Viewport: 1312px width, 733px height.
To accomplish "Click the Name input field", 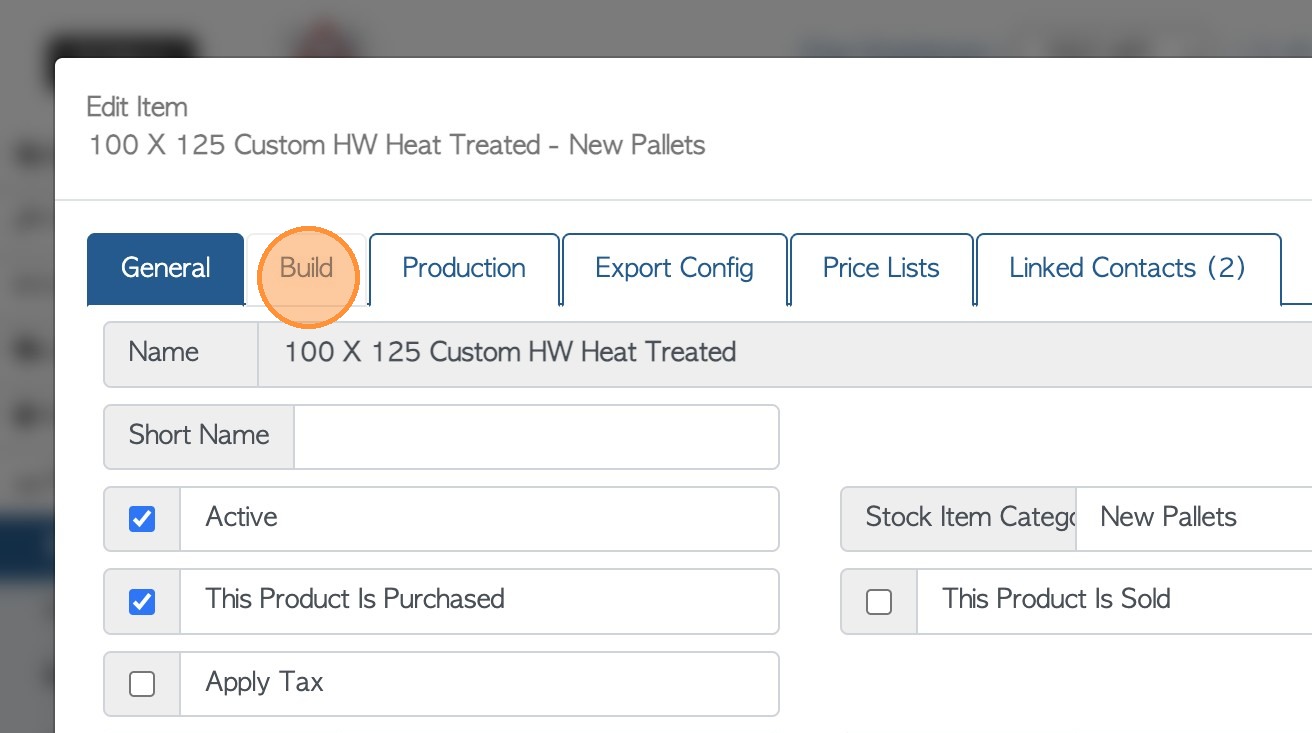I will 780,353.
